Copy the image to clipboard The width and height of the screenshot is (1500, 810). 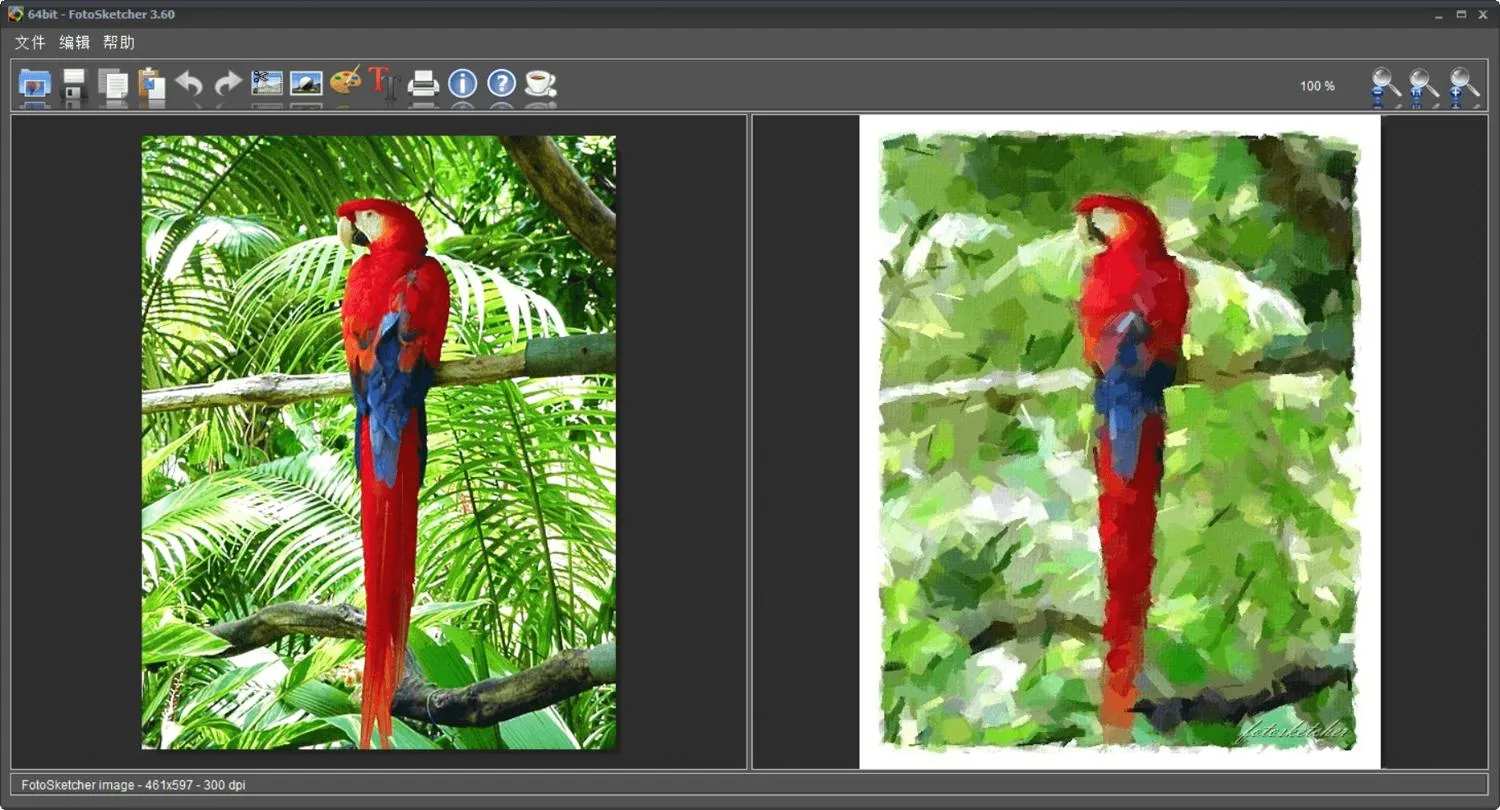[x=112, y=84]
